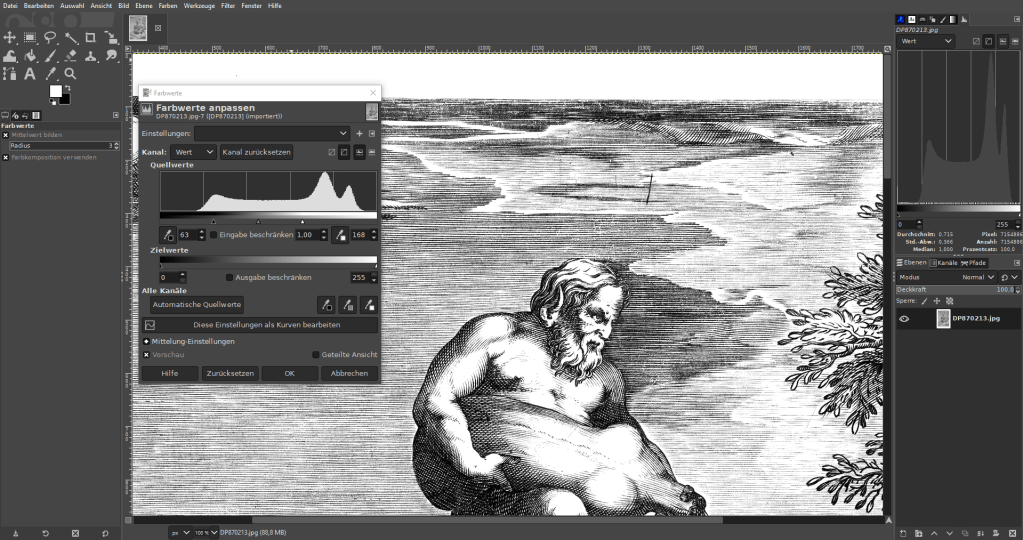Viewport: 1023px width, 540px height.
Task: Click the white point eyedropper next to 168
Action: (x=340, y=235)
